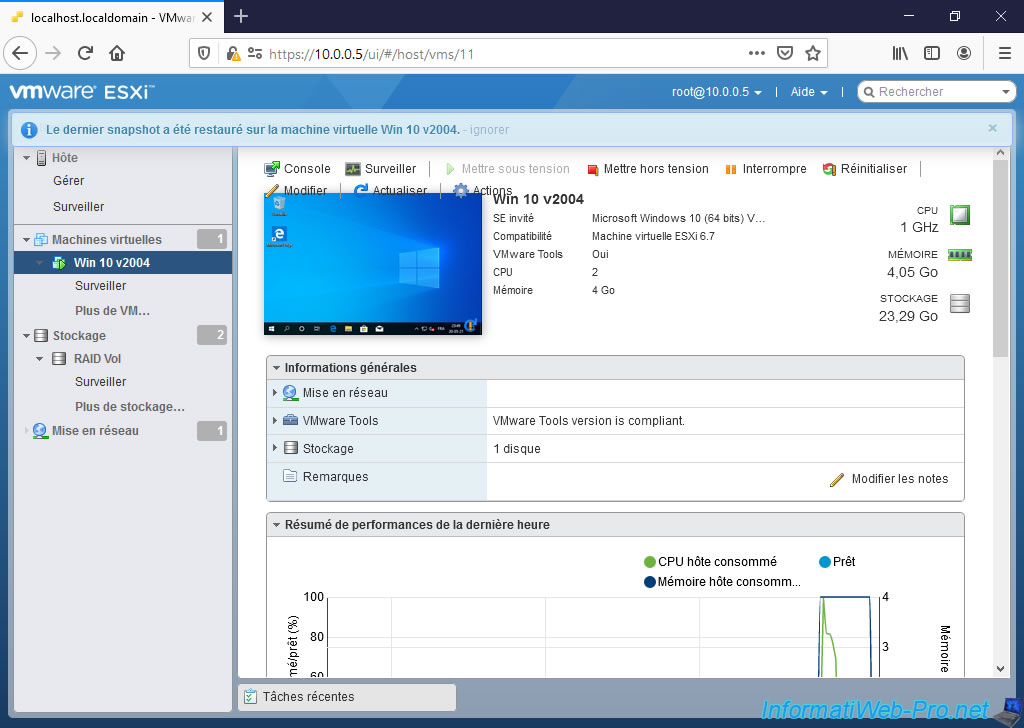Screen dimensions: 1024x728
Task: Power off with Mettre hors tension
Action: point(647,169)
